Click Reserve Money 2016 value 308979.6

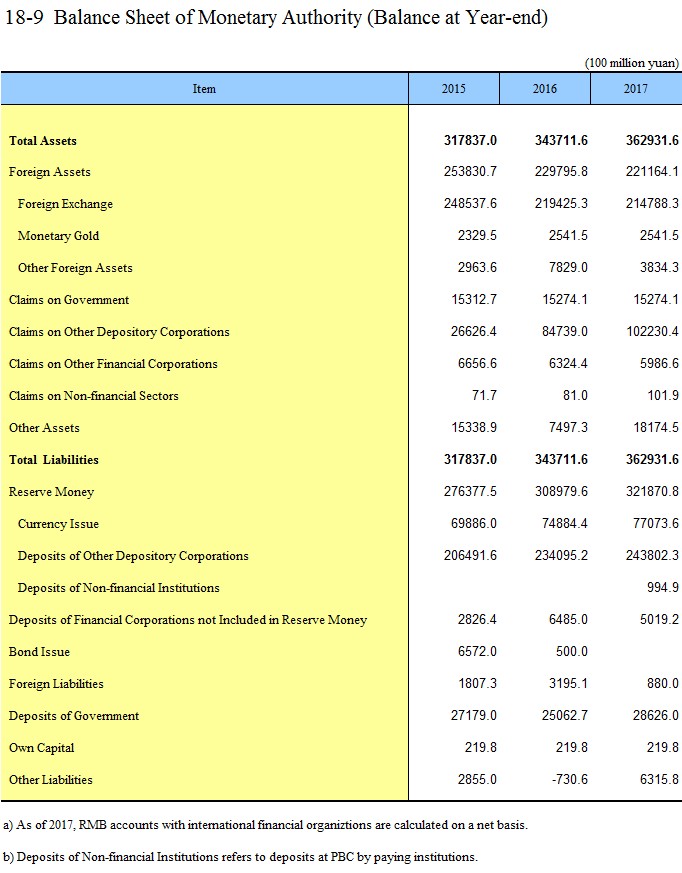pyautogui.click(x=561, y=492)
